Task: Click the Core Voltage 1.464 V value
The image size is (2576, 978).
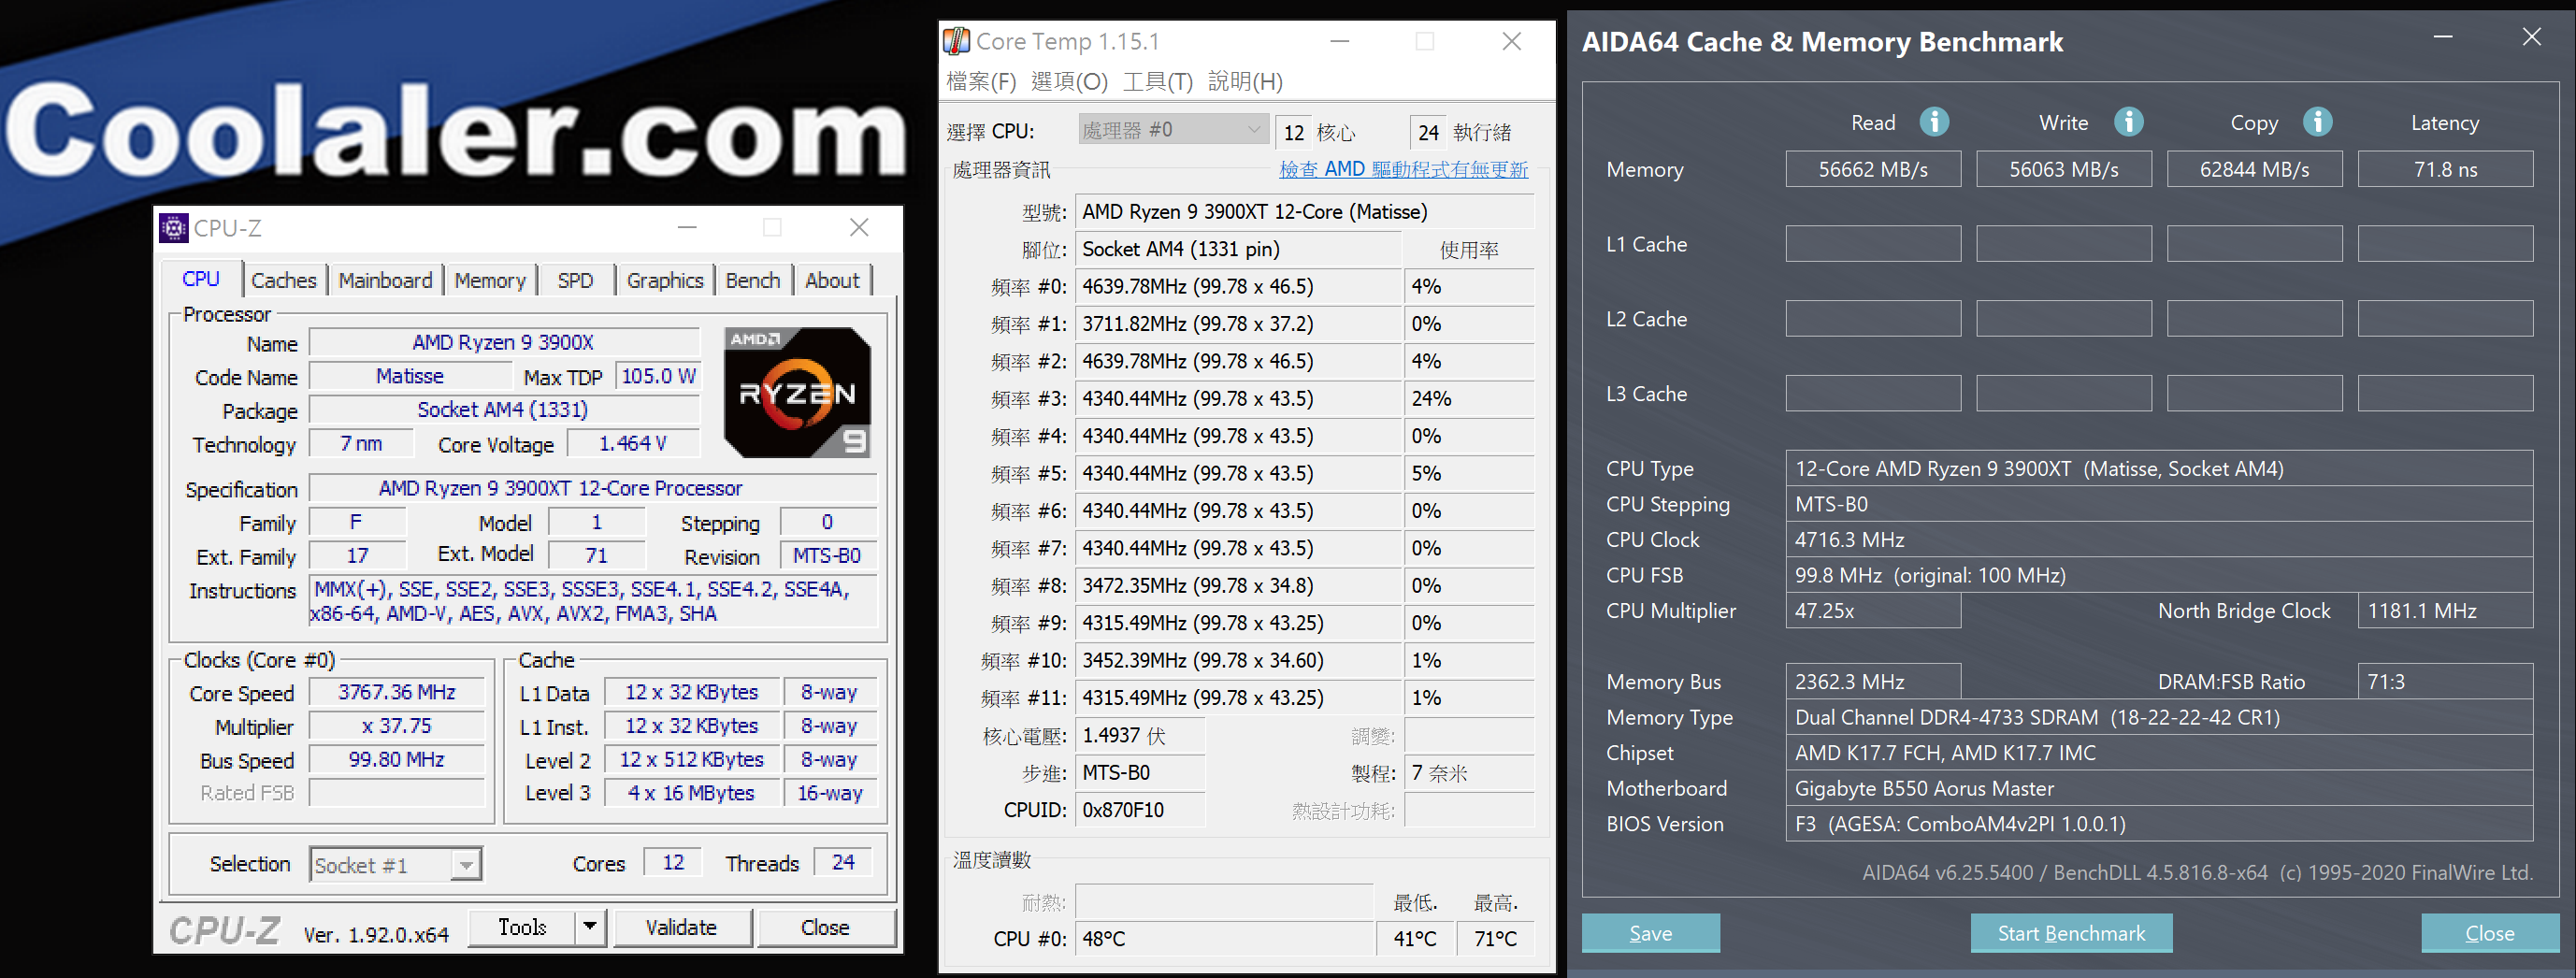Action: [632, 443]
